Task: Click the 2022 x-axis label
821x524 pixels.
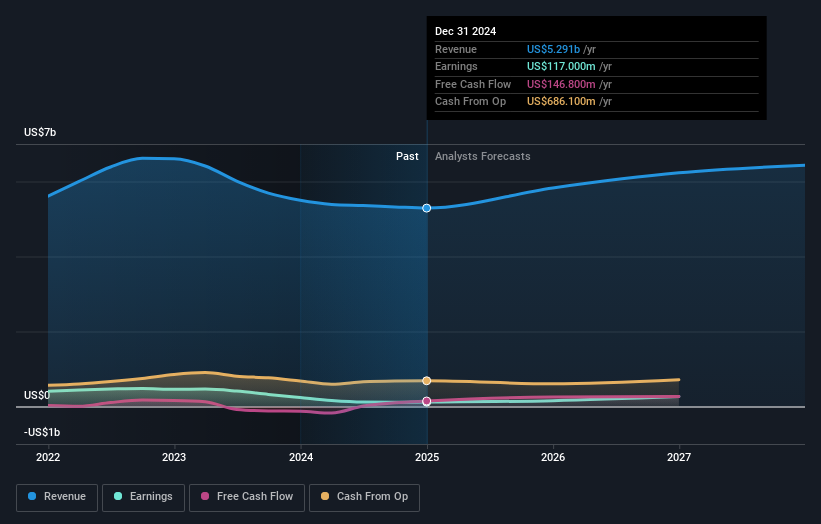Action: [x=48, y=458]
